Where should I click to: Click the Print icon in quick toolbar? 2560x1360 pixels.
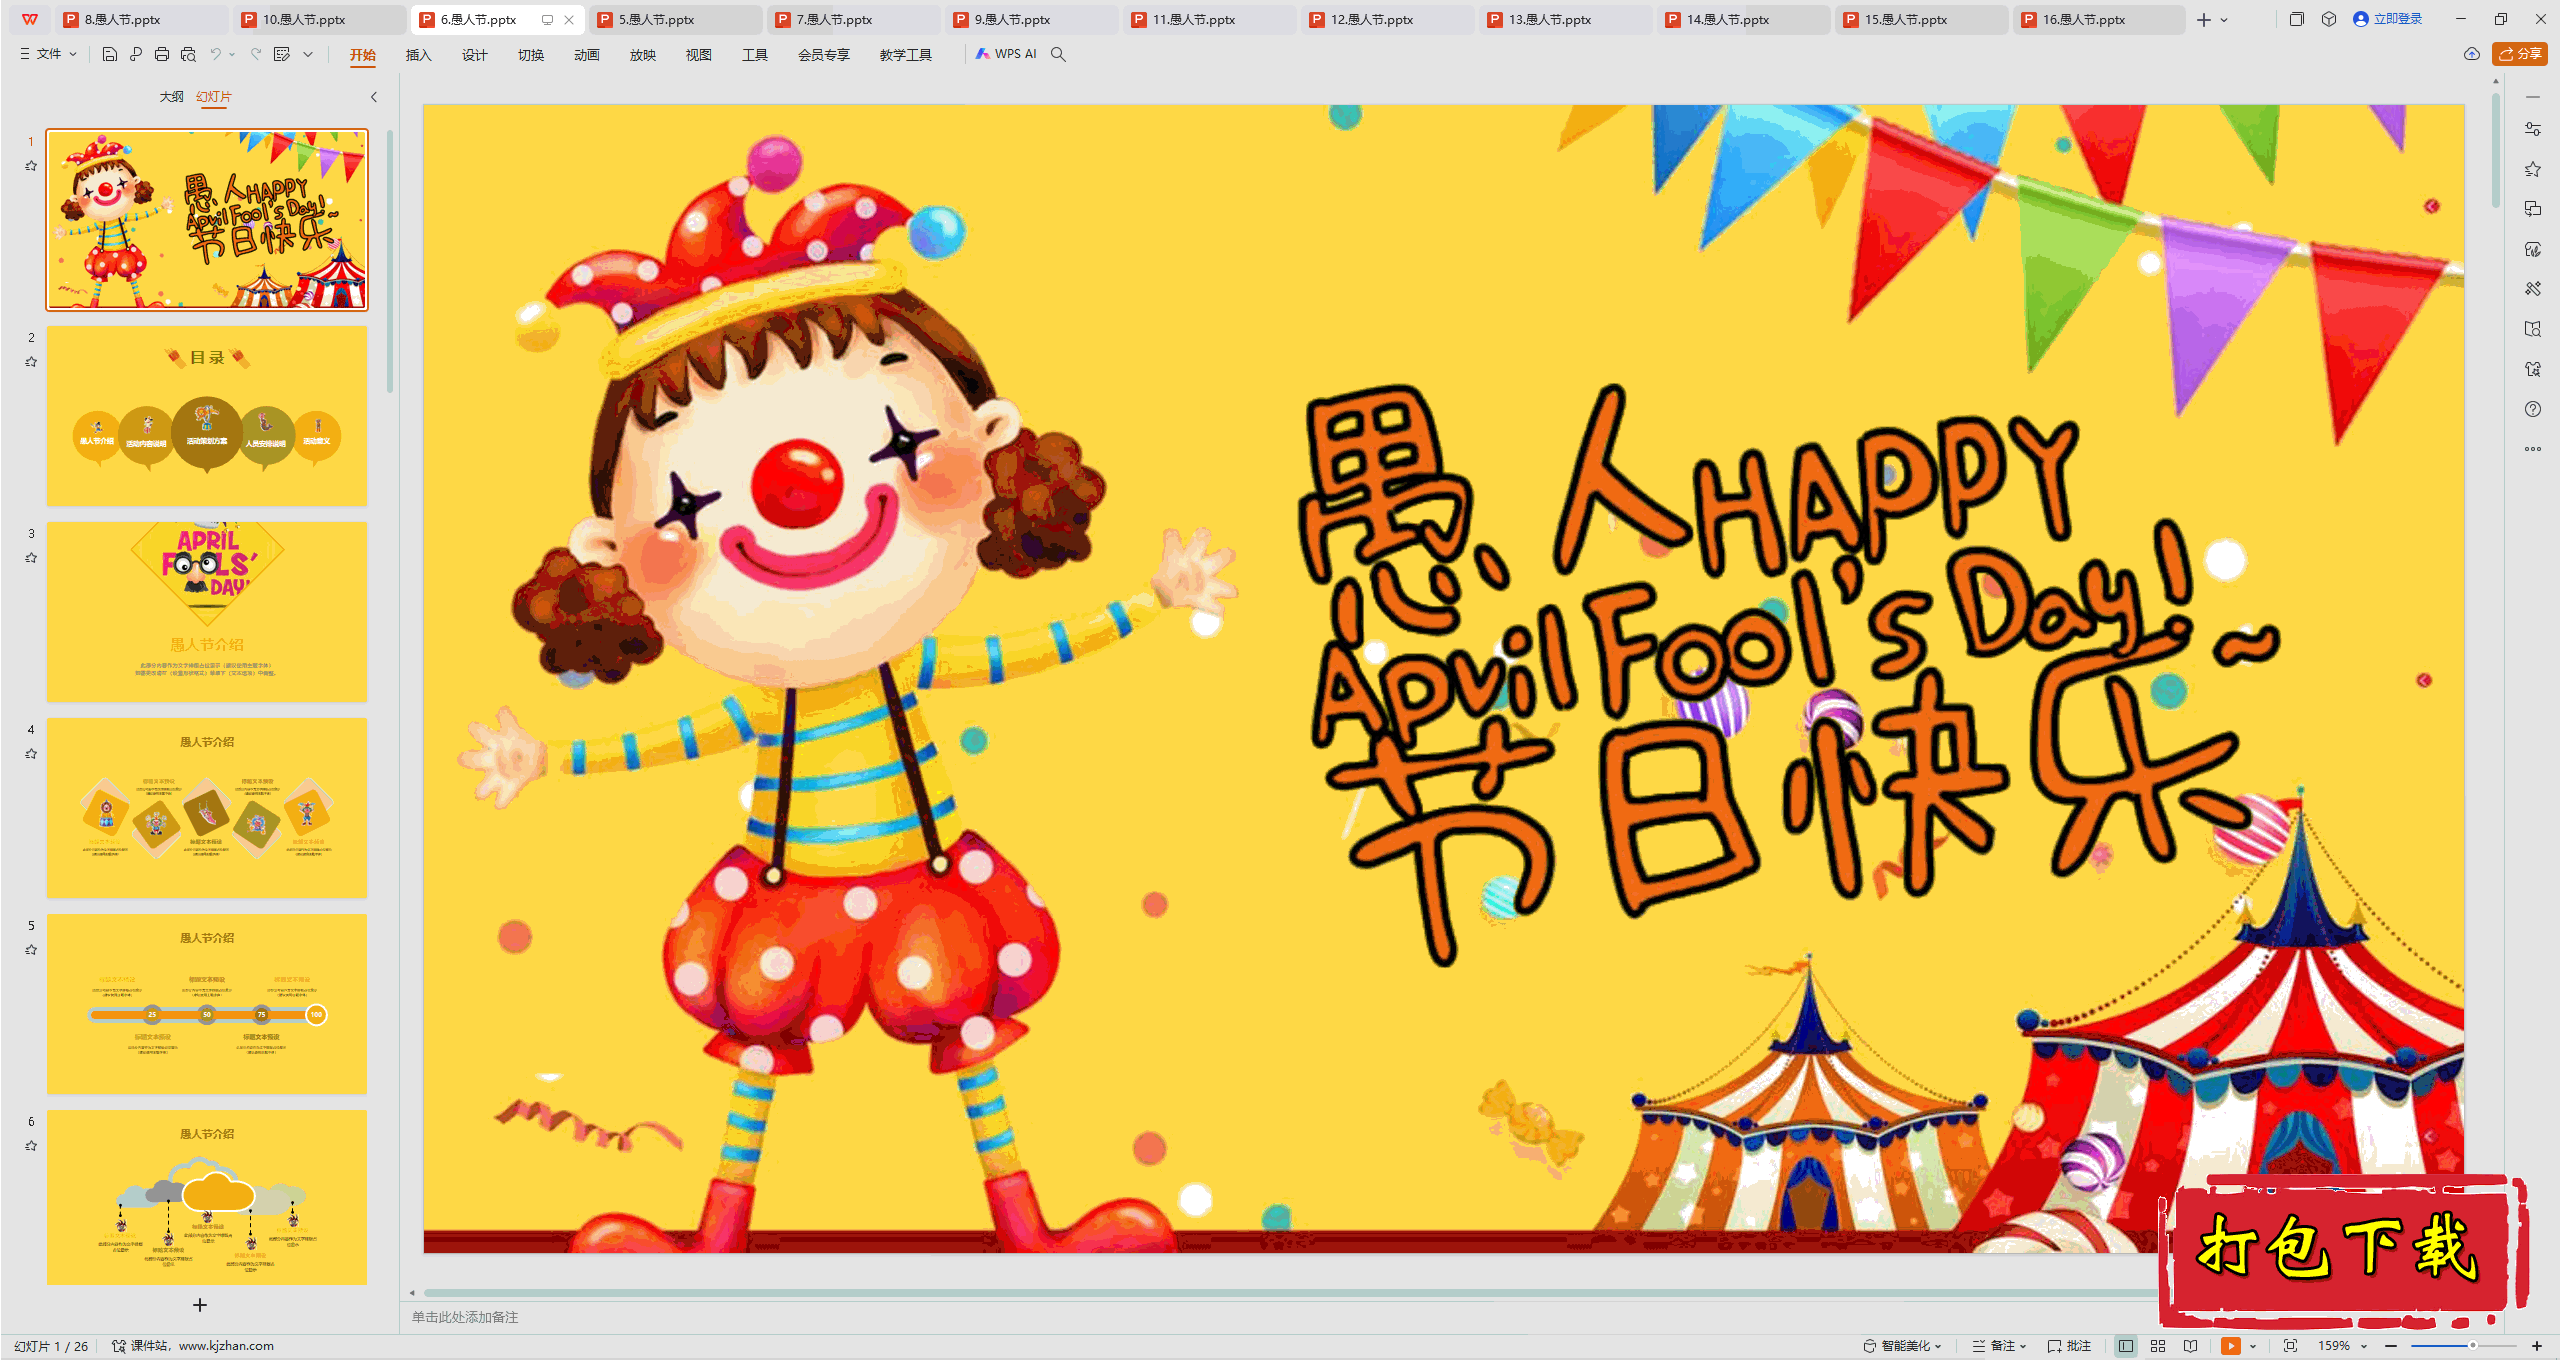pyautogui.click(x=162, y=54)
